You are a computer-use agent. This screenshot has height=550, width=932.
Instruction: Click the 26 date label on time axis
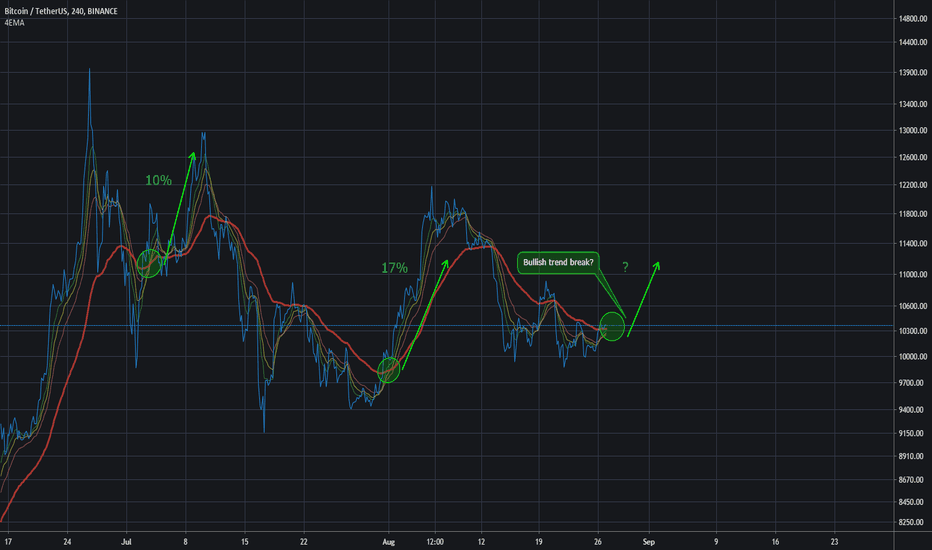pyautogui.click(x=598, y=542)
